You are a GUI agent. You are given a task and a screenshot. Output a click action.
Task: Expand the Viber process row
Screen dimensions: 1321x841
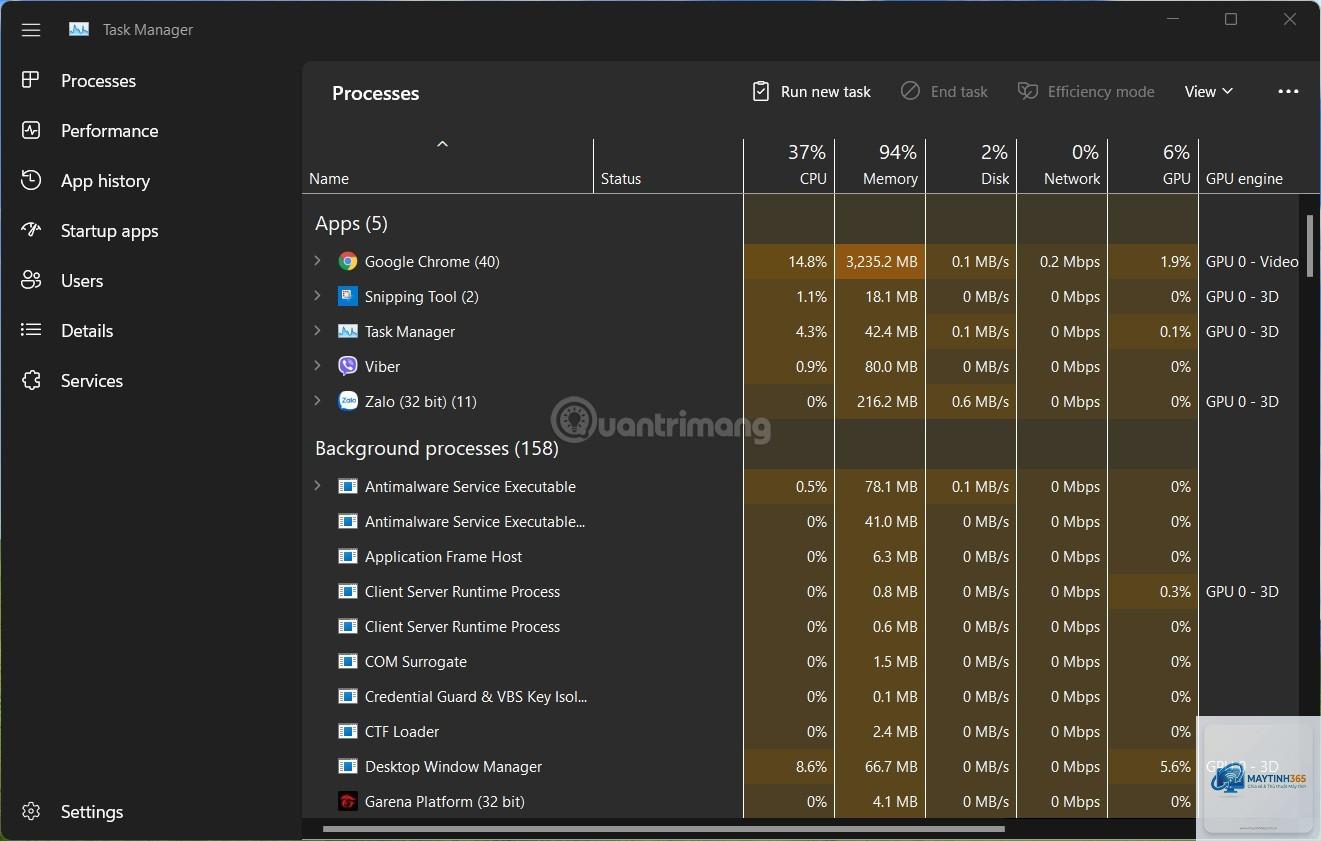click(x=317, y=366)
